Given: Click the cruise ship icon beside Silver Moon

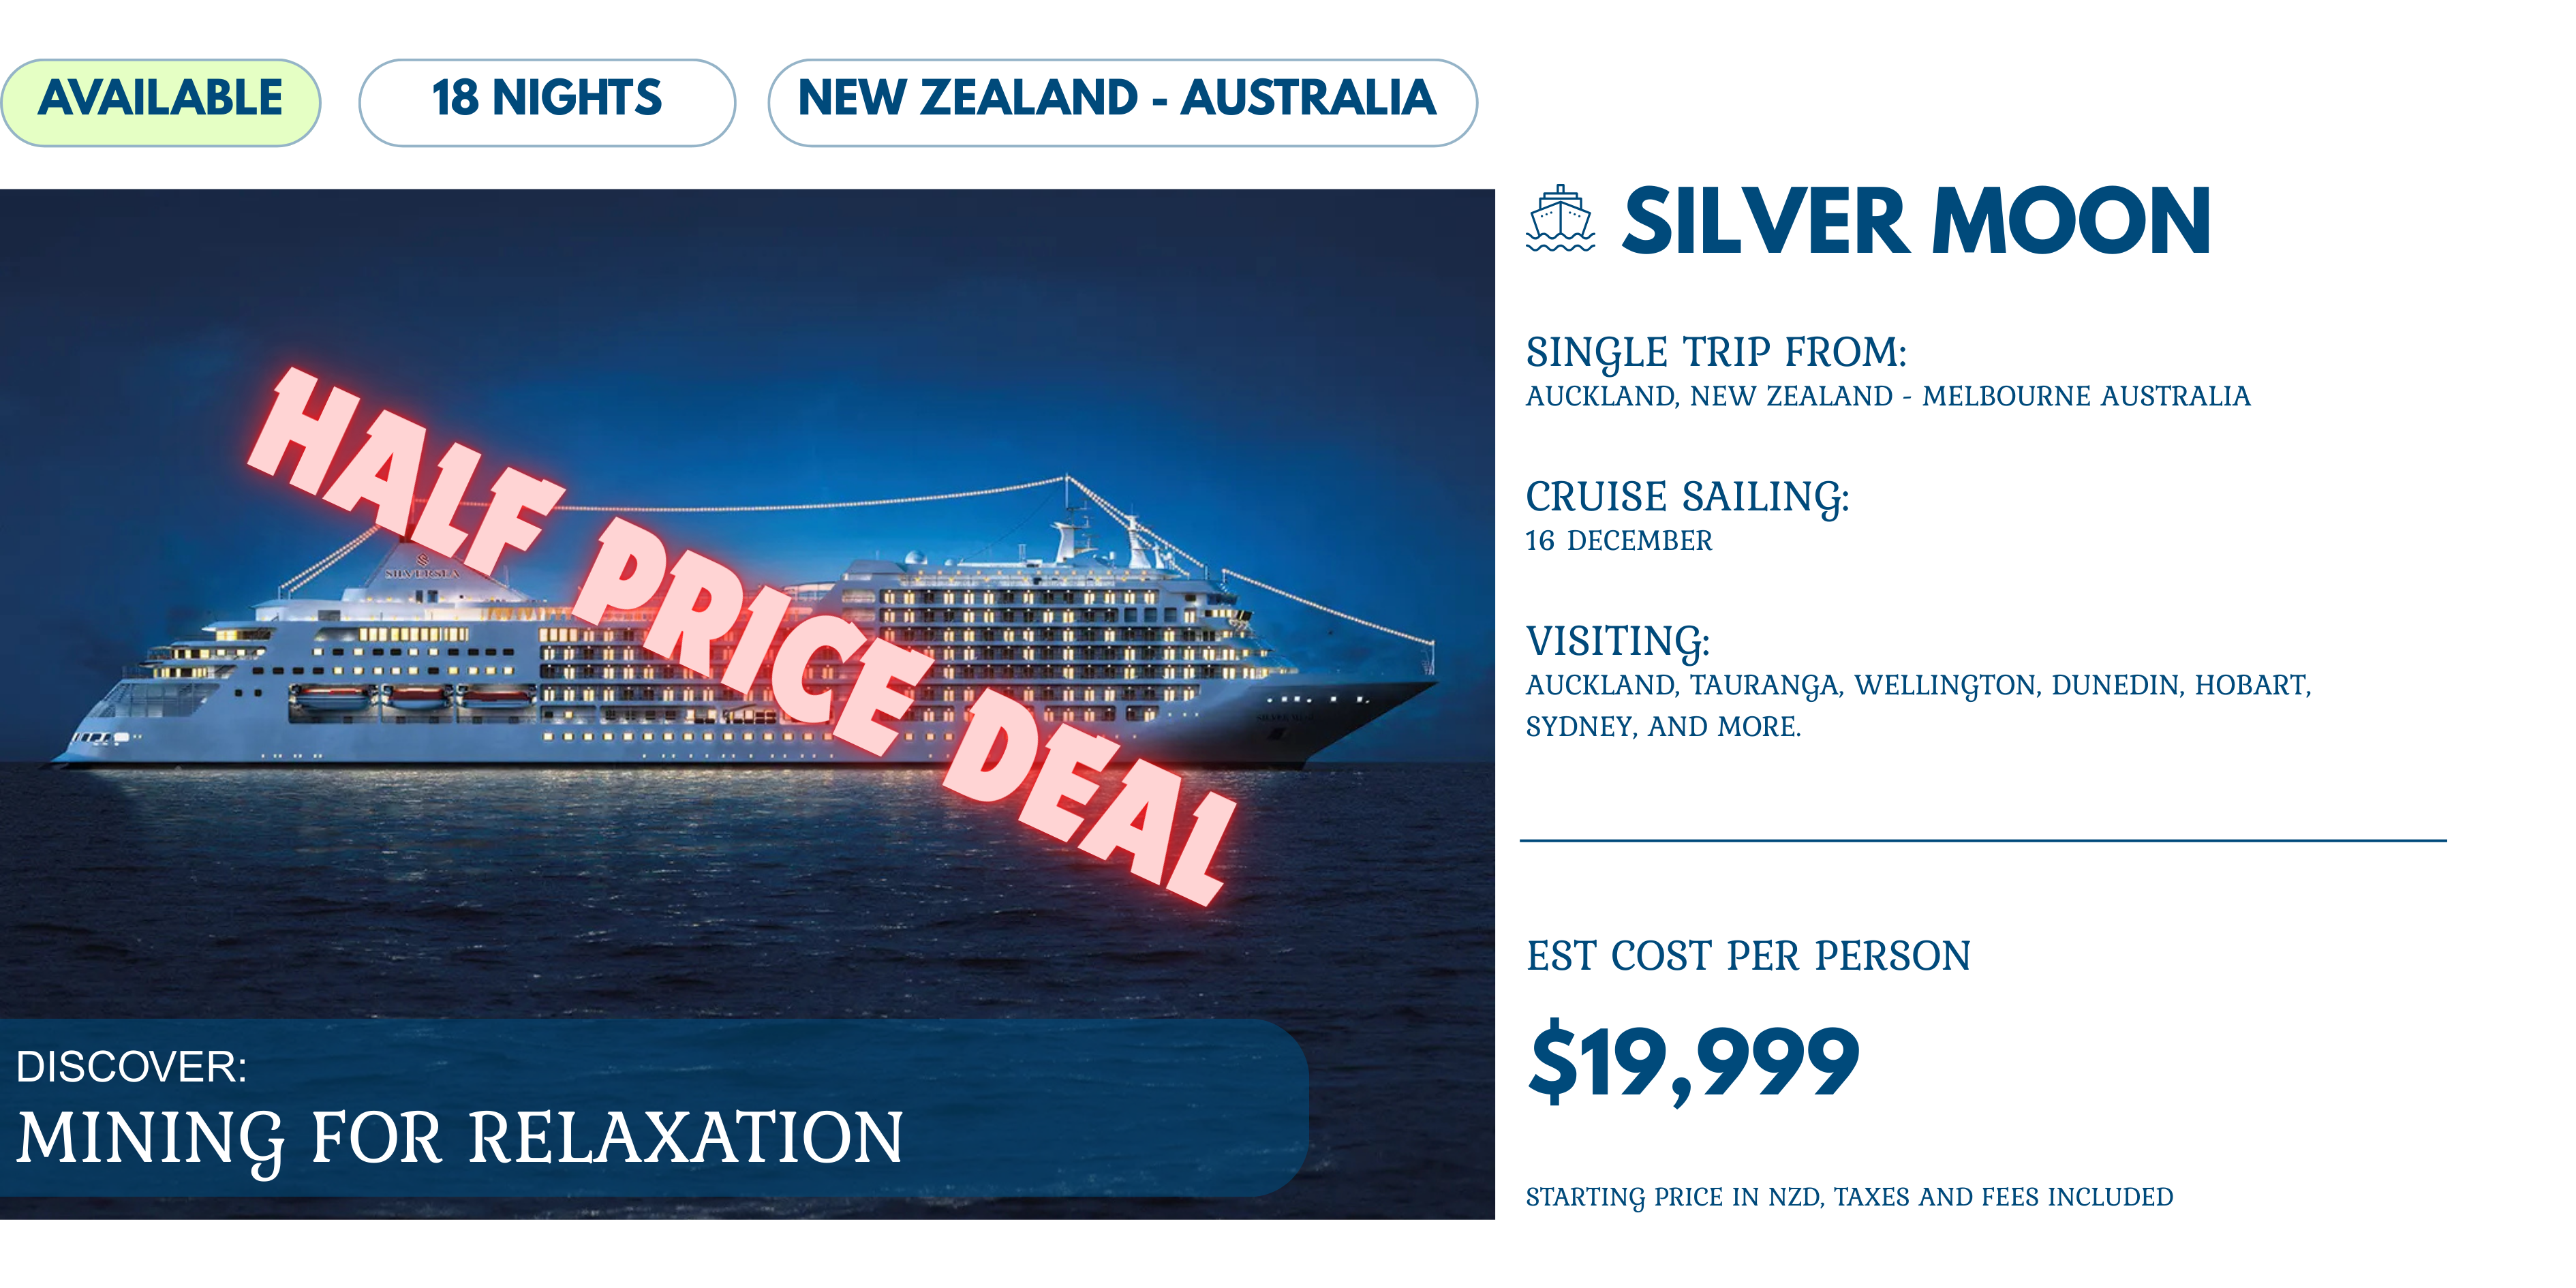Looking at the screenshot, I should [1559, 219].
